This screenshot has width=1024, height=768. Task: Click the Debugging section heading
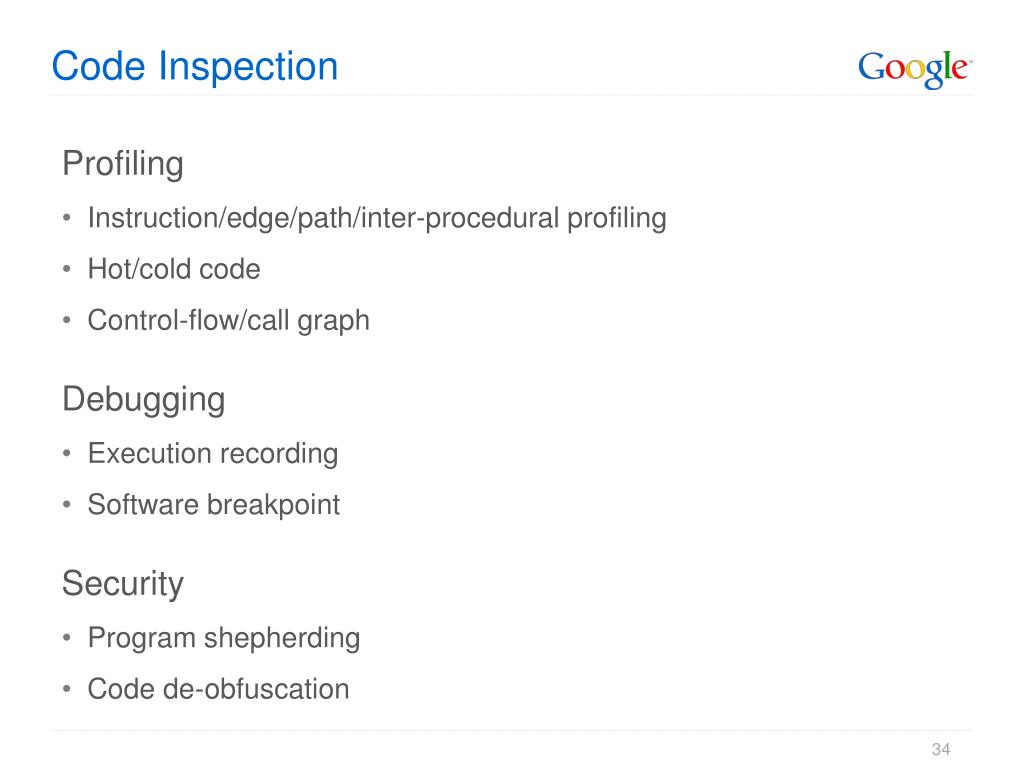coord(144,400)
